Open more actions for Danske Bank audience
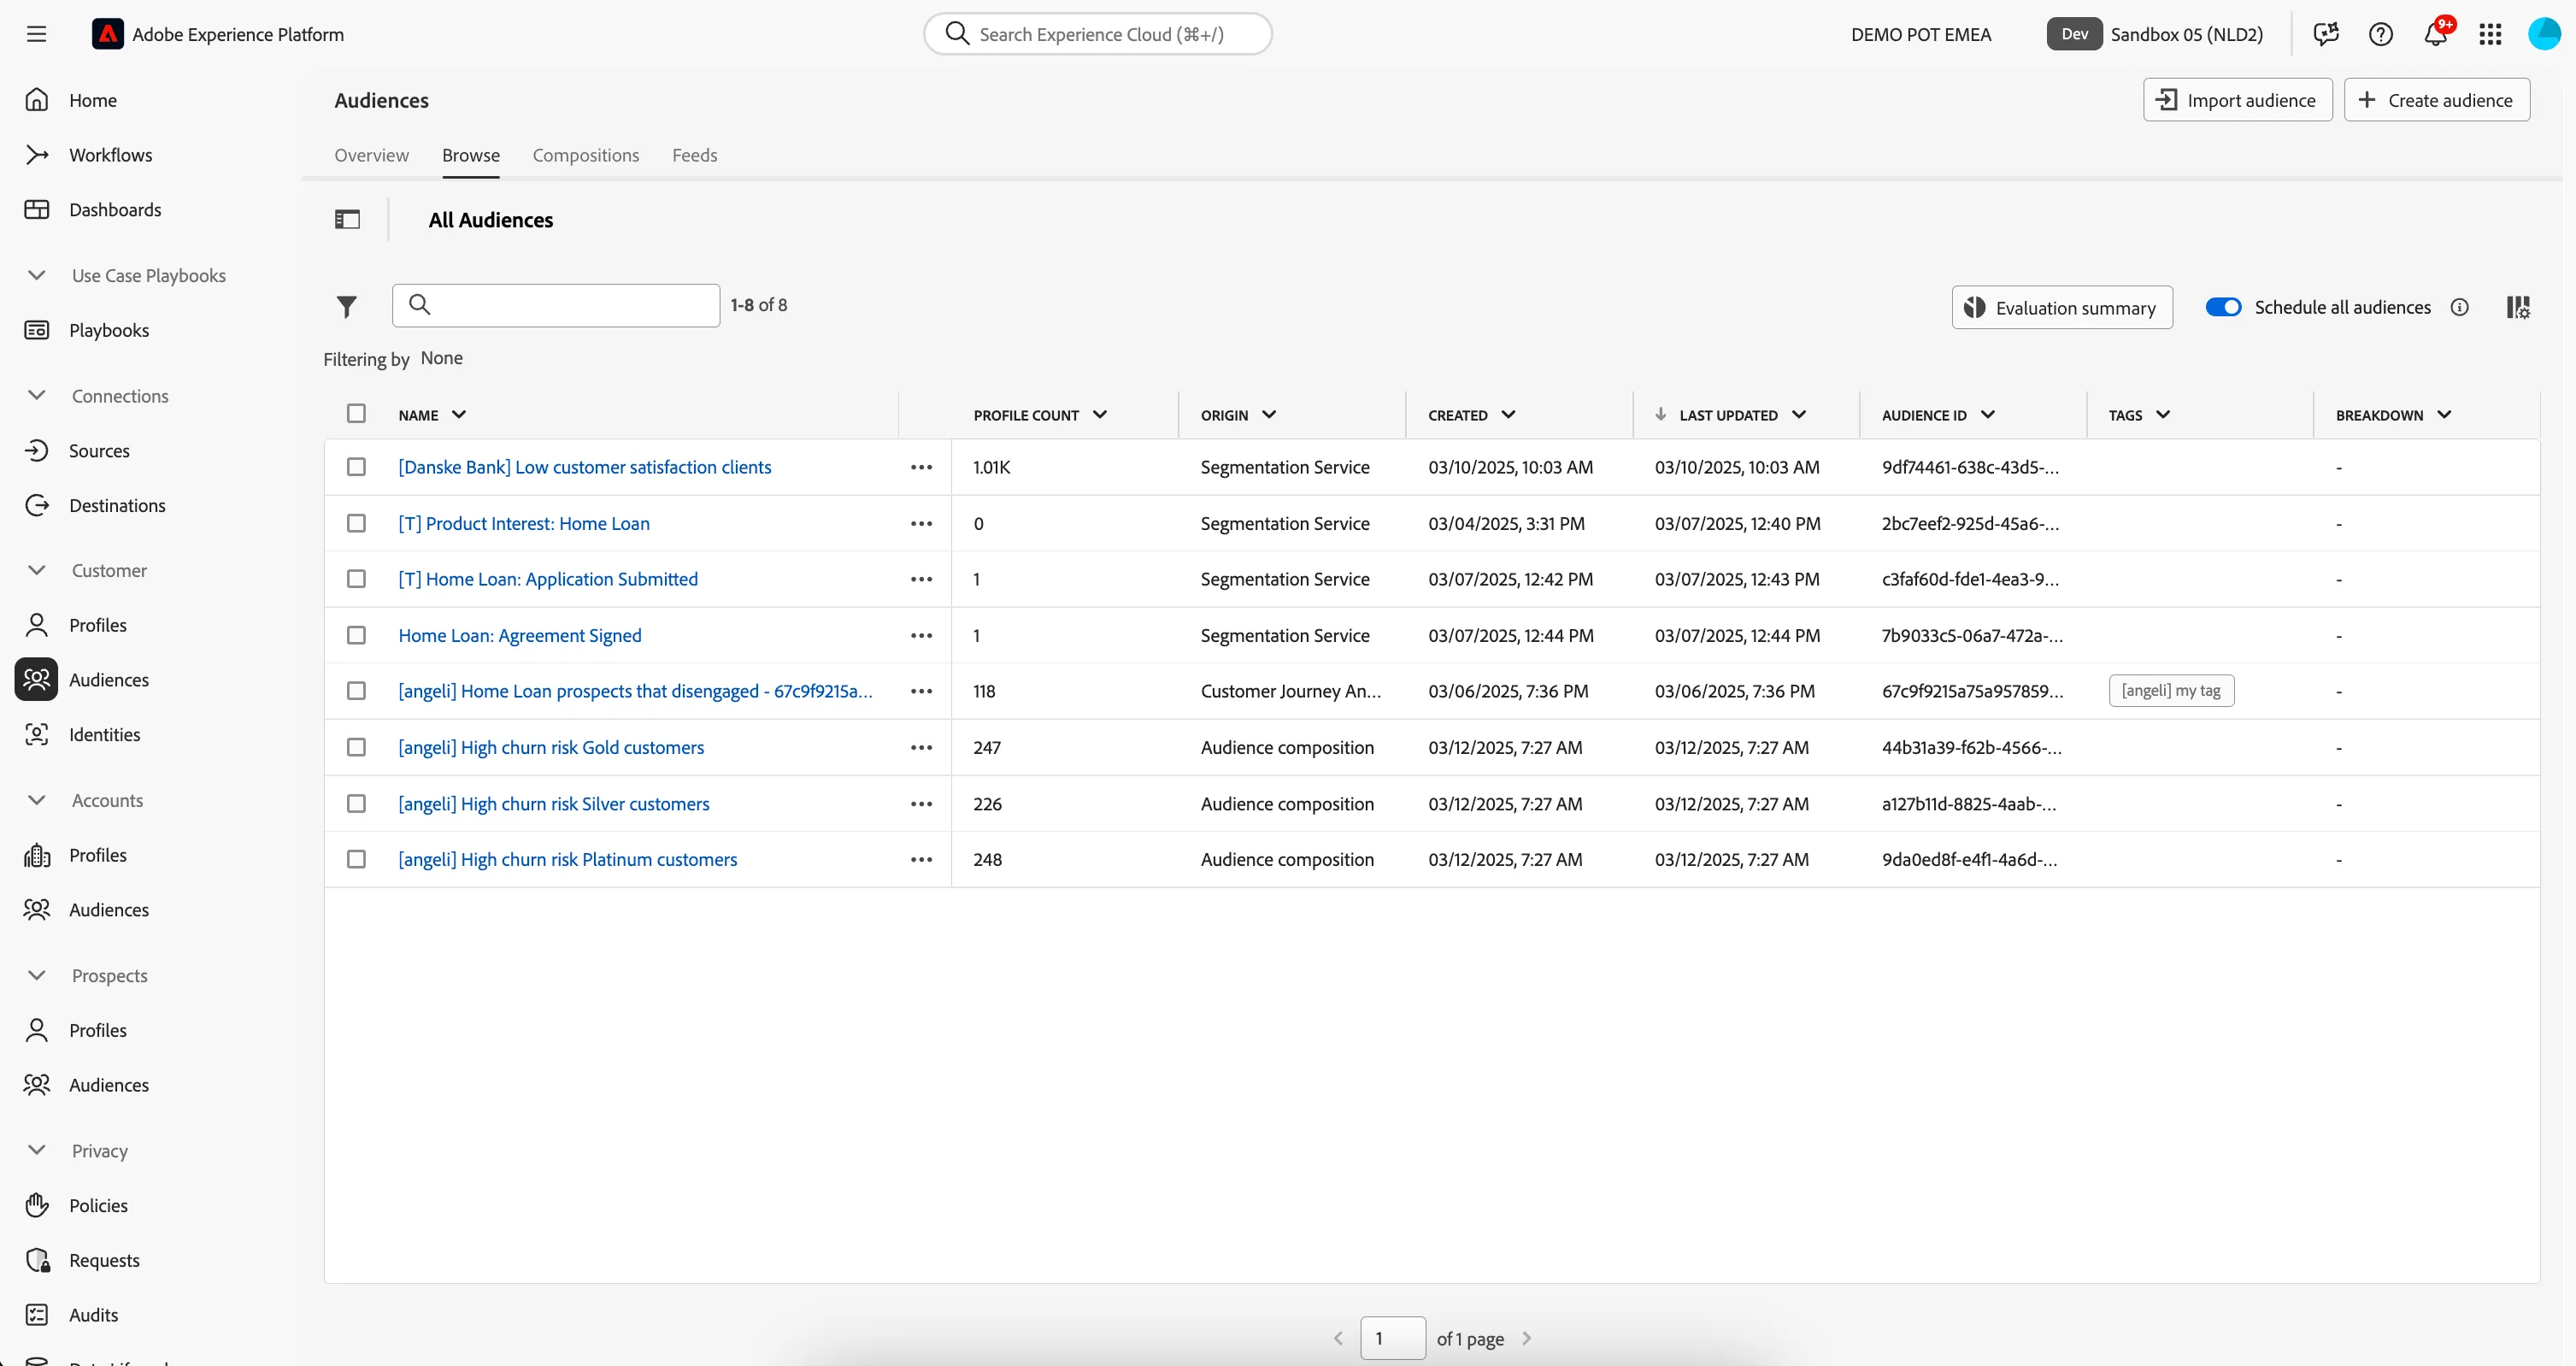2576x1366 pixels. click(x=921, y=467)
